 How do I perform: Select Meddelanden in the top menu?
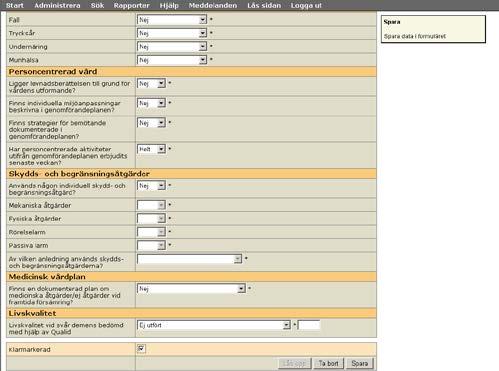point(213,6)
